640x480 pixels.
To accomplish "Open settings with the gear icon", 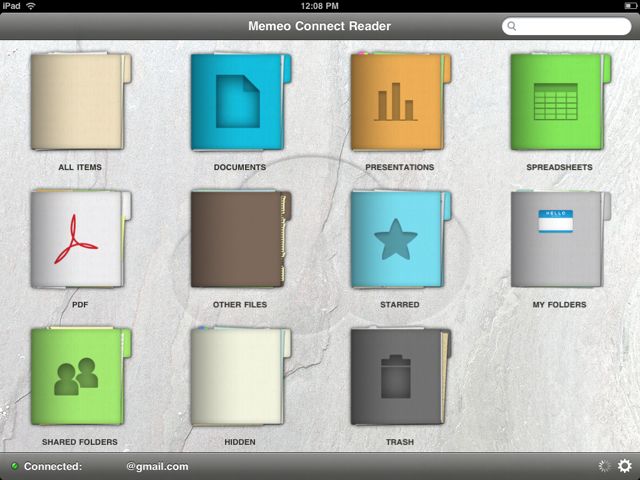I will click(x=624, y=466).
